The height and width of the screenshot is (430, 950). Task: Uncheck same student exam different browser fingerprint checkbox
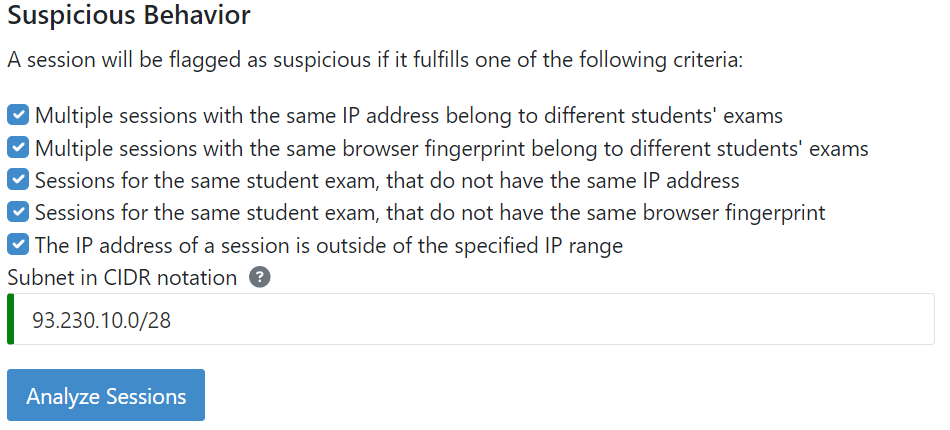pyautogui.click(x=18, y=213)
